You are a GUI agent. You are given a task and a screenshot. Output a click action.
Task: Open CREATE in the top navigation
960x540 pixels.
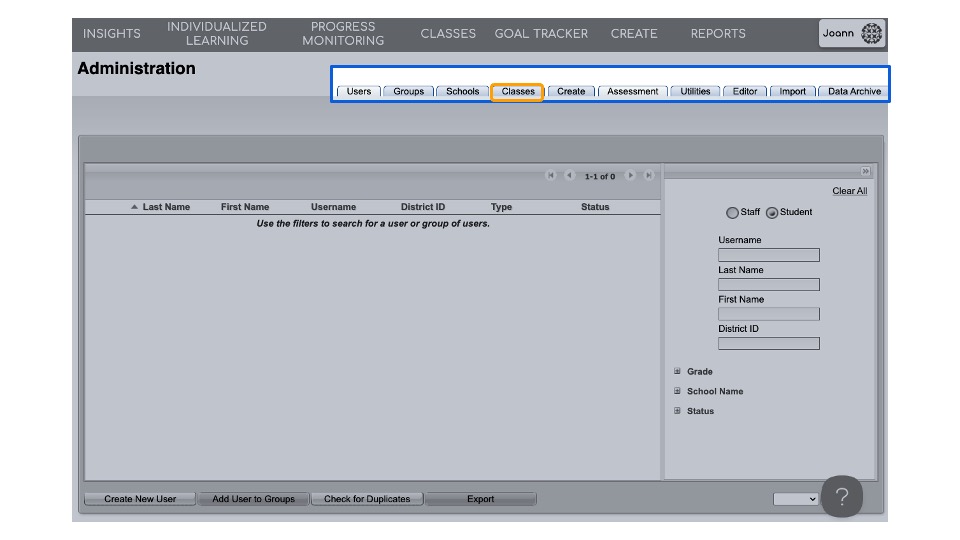coord(634,34)
